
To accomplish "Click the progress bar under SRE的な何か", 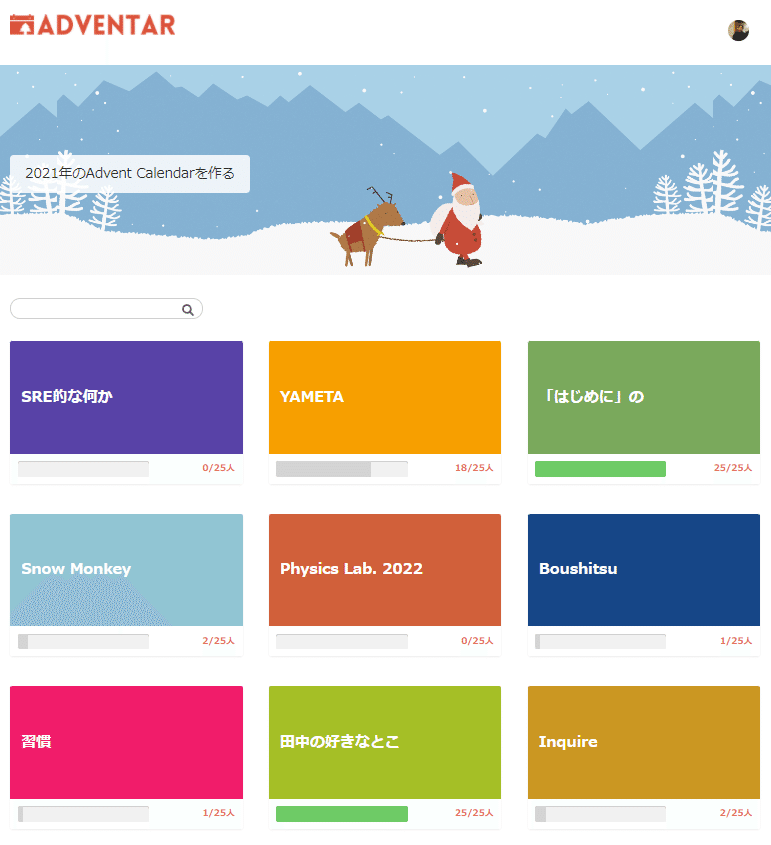I will [84, 469].
